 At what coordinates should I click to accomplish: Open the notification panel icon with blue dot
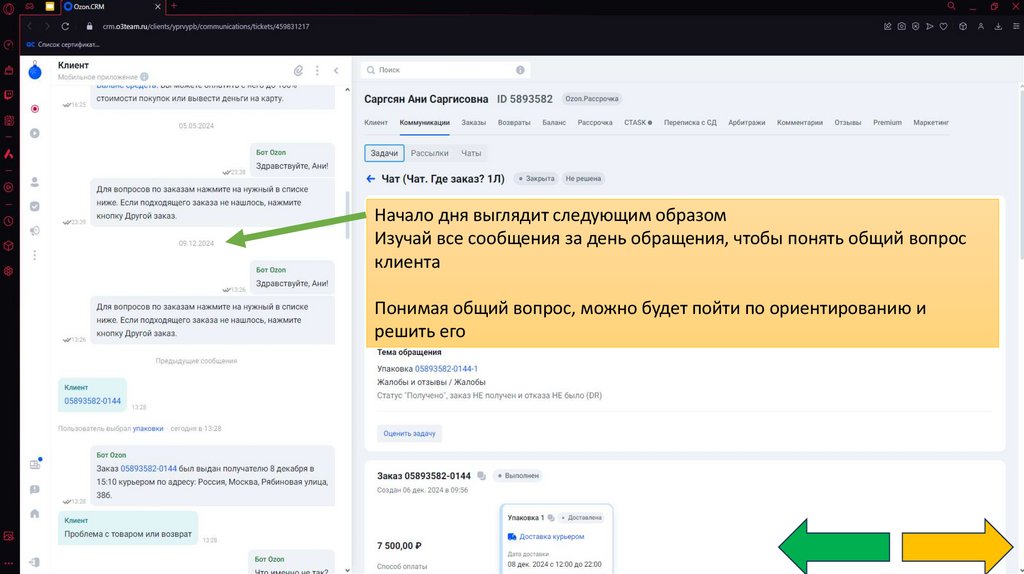(x=35, y=464)
